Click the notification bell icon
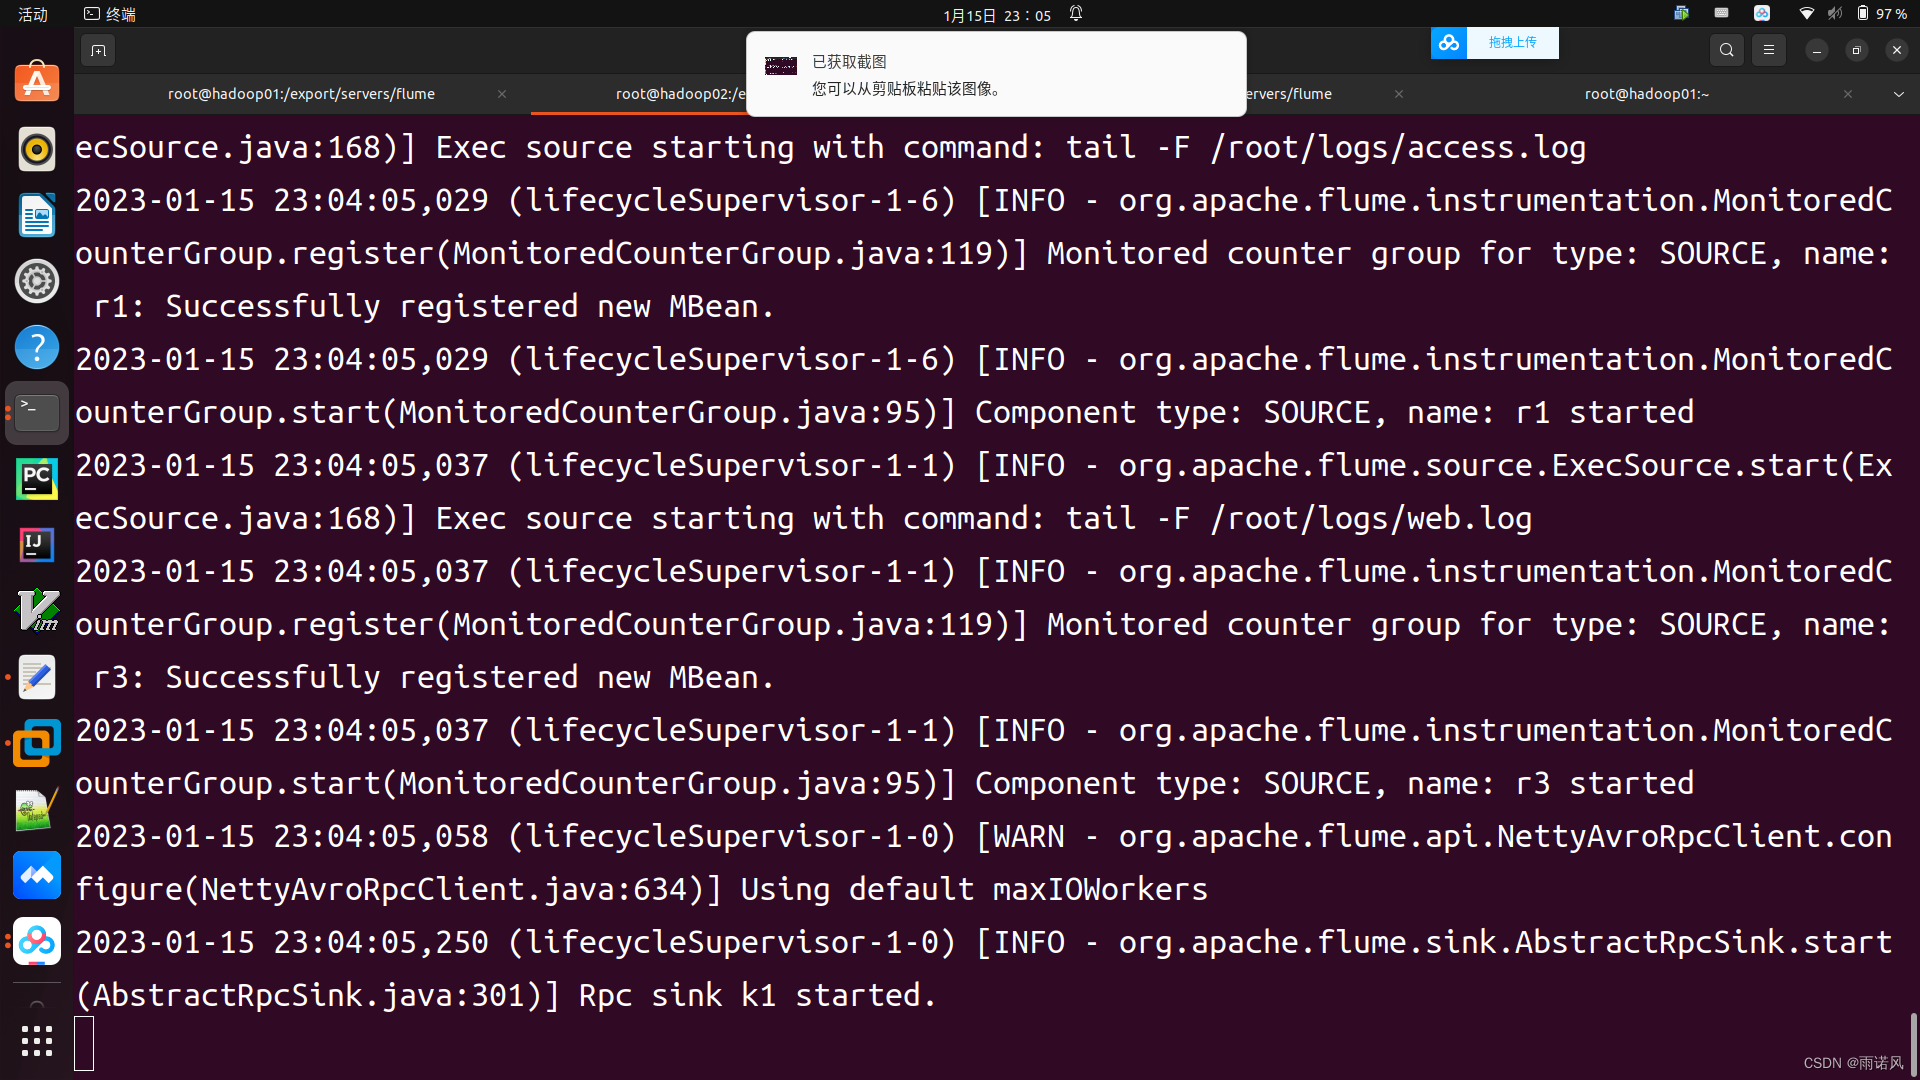This screenshot has width=1920, height=1080. tap(1083, 15)
